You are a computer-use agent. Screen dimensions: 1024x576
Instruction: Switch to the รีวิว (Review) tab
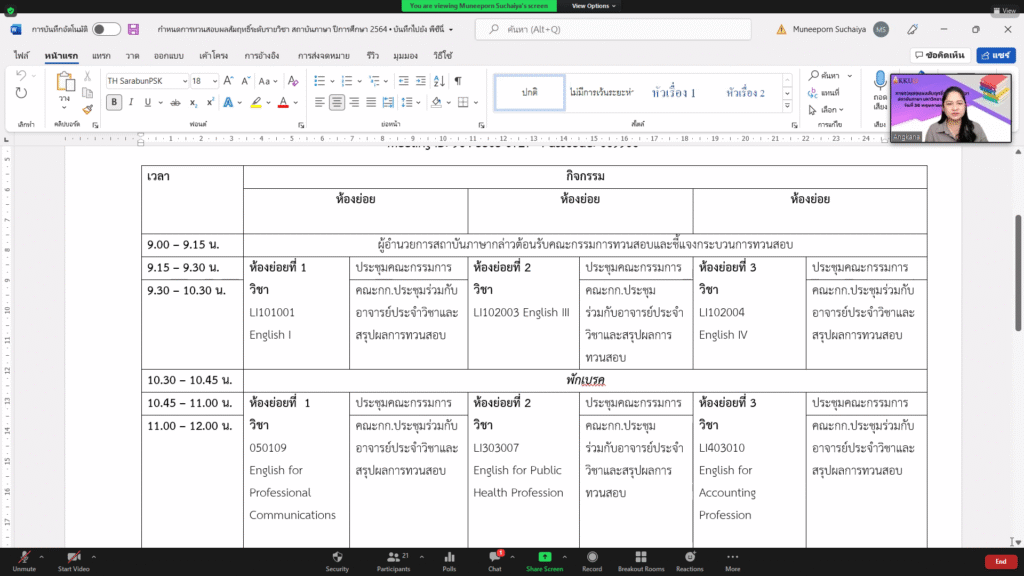coord(372,55)
